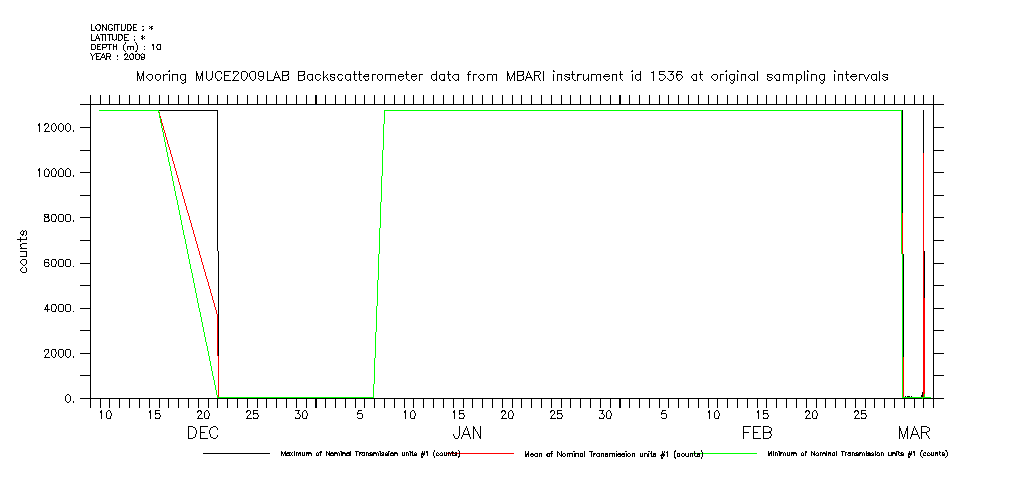Click the YEAR : 2009 header text
1009x504 pixels.
coord(118,57)
